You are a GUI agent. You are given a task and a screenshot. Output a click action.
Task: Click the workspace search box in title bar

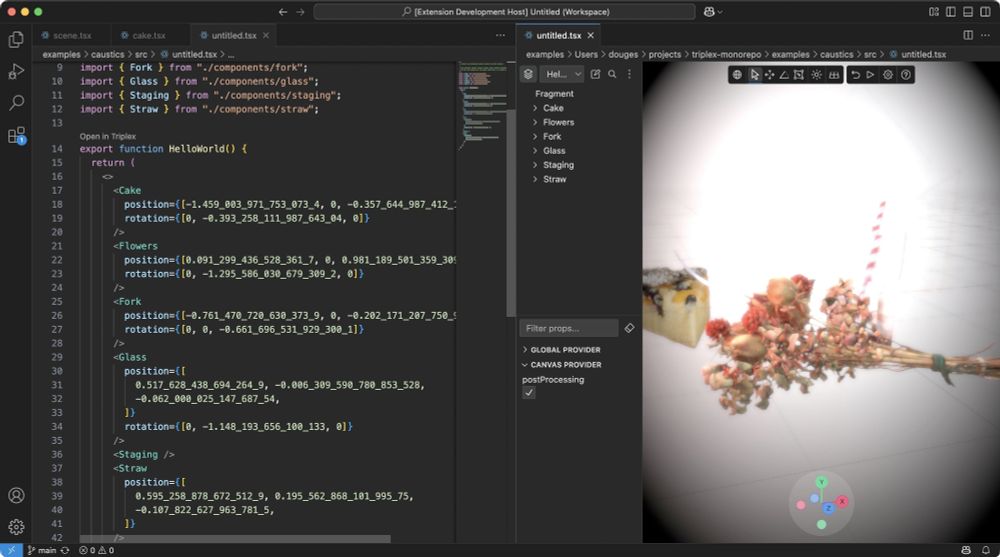coord(504,11)
